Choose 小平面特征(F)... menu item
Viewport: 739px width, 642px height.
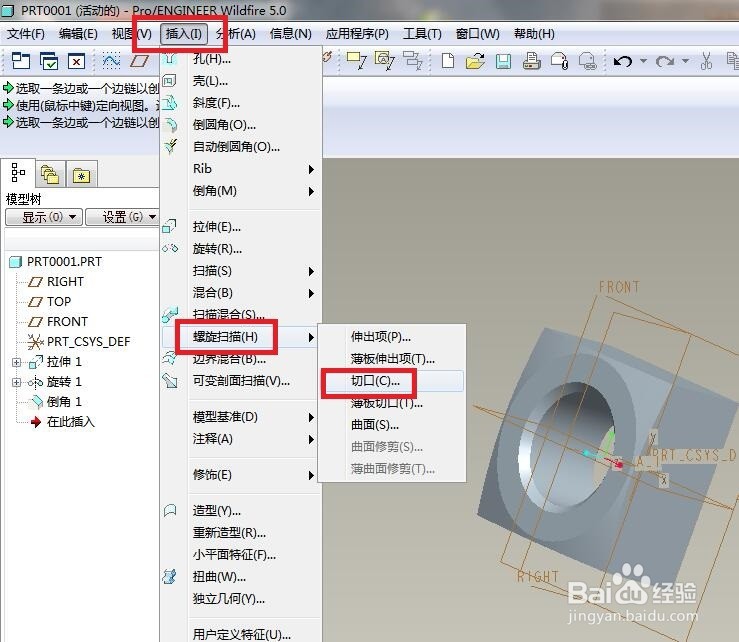pos(234,555)
